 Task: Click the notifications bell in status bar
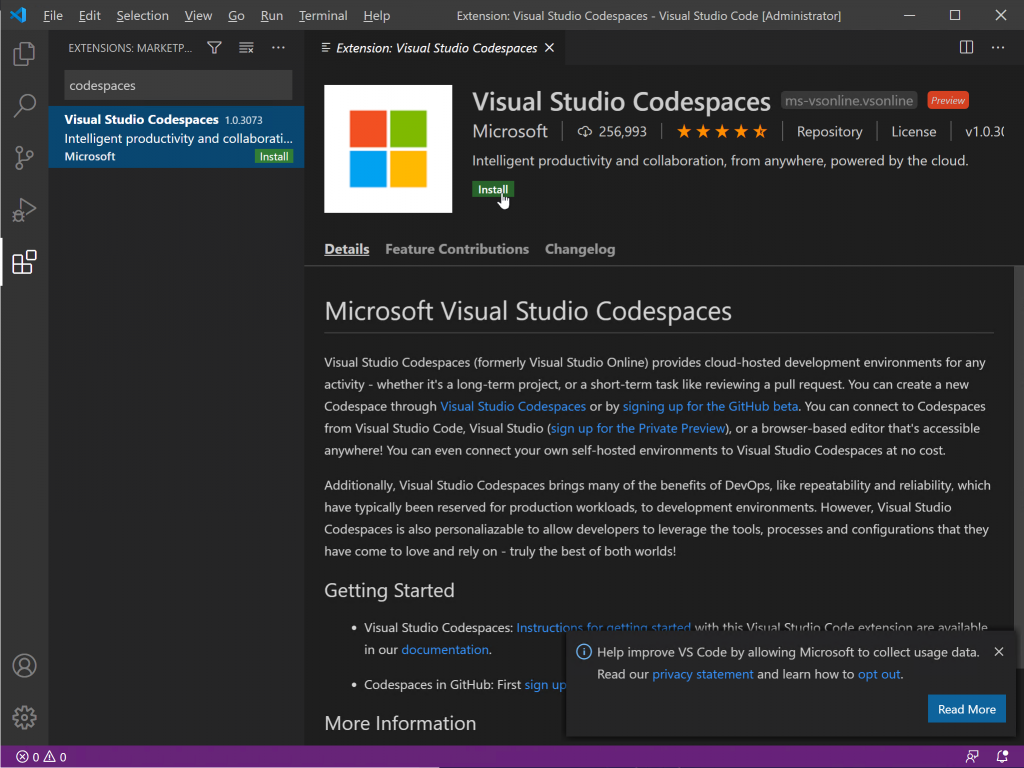(1002, 756)
